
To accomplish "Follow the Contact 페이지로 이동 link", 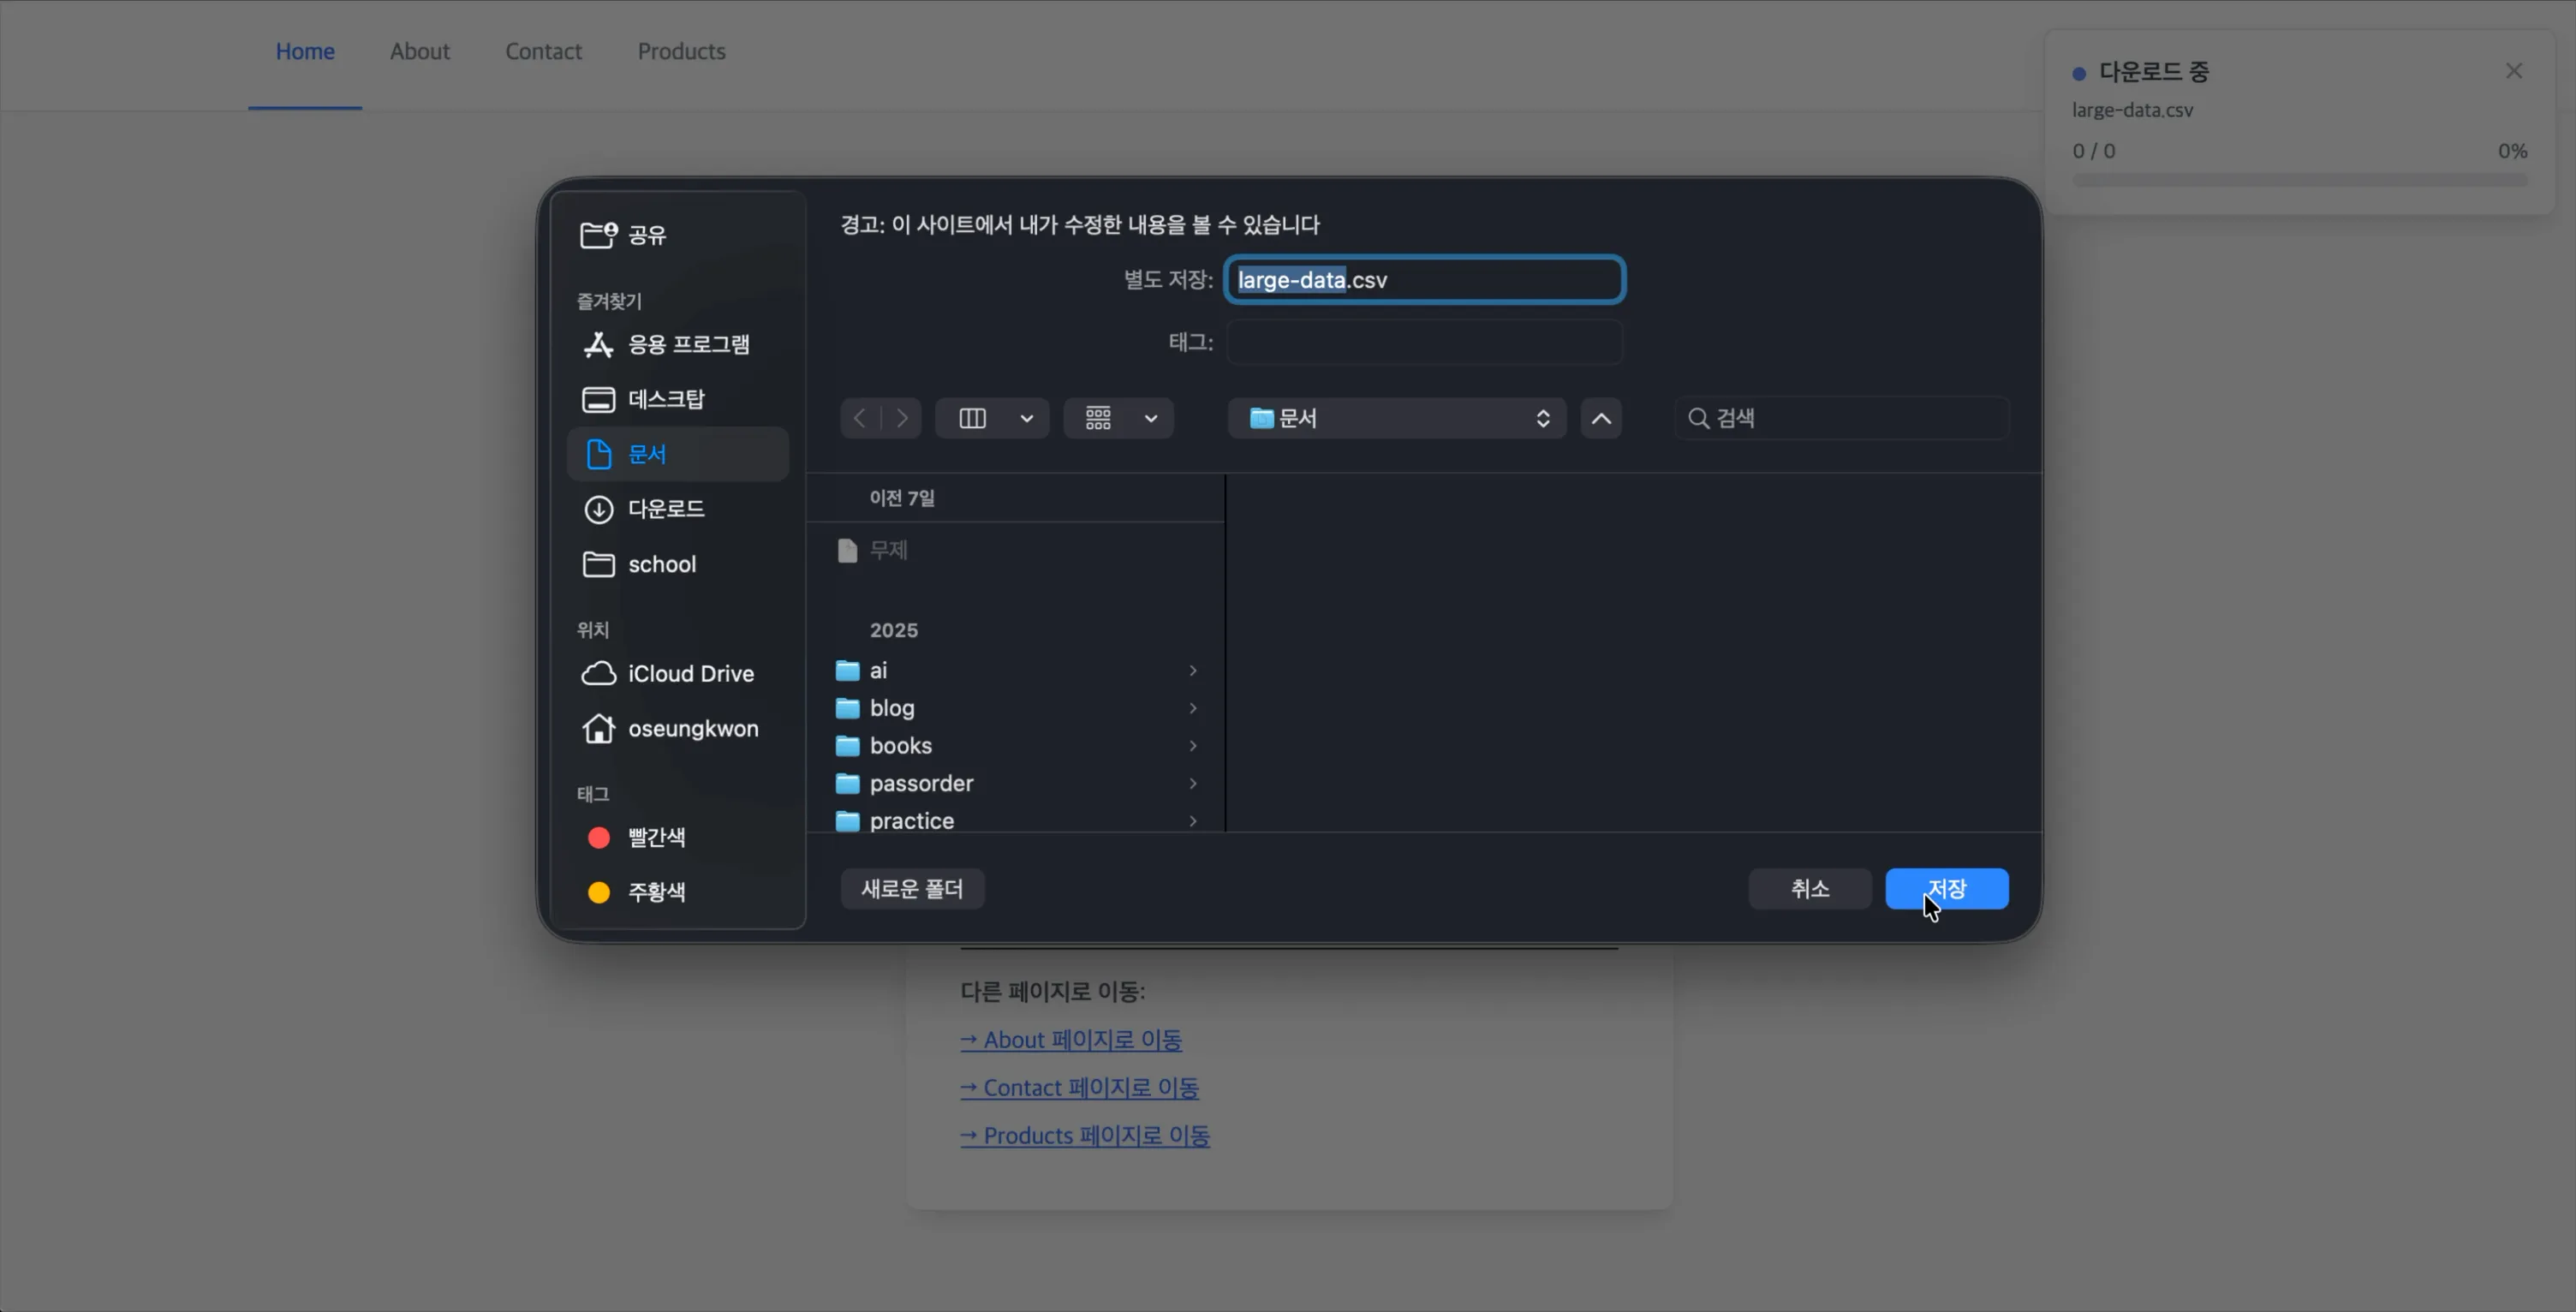I will coord(1080,1088).
